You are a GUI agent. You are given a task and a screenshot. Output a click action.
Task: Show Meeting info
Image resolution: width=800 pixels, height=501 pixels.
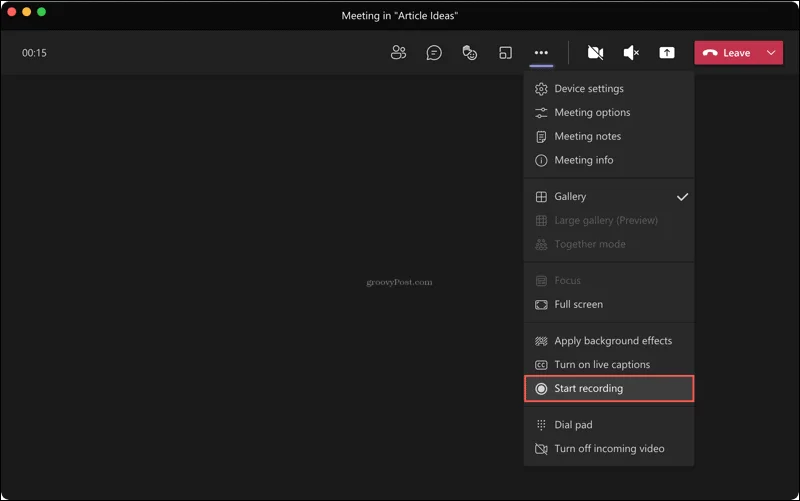(x=609, y=160)
